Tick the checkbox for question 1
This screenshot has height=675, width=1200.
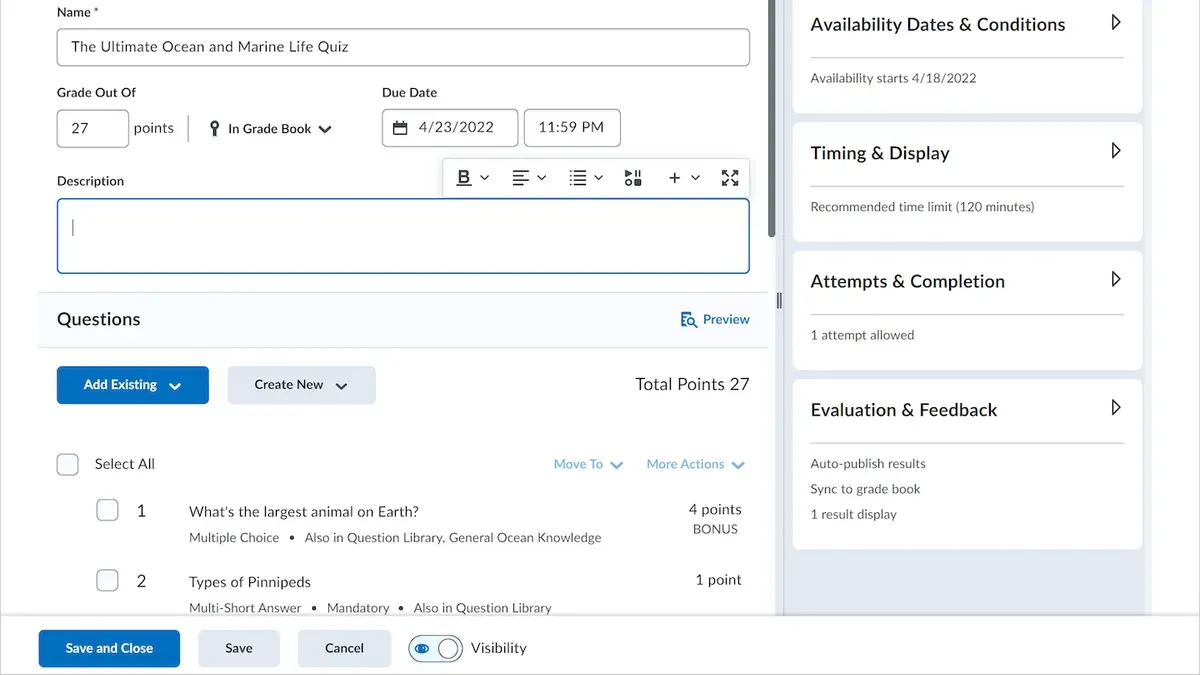[107, 510]
